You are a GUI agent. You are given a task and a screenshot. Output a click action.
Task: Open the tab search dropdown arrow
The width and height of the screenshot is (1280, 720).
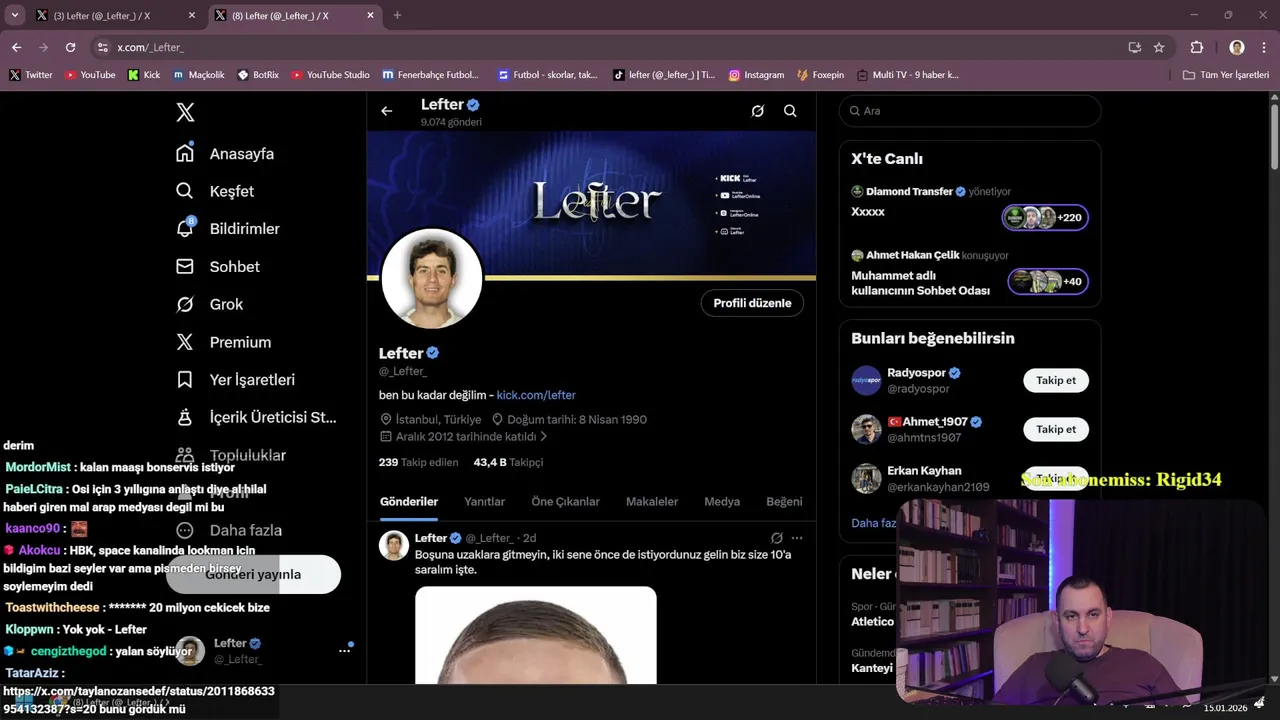click(x=14, y=15)
